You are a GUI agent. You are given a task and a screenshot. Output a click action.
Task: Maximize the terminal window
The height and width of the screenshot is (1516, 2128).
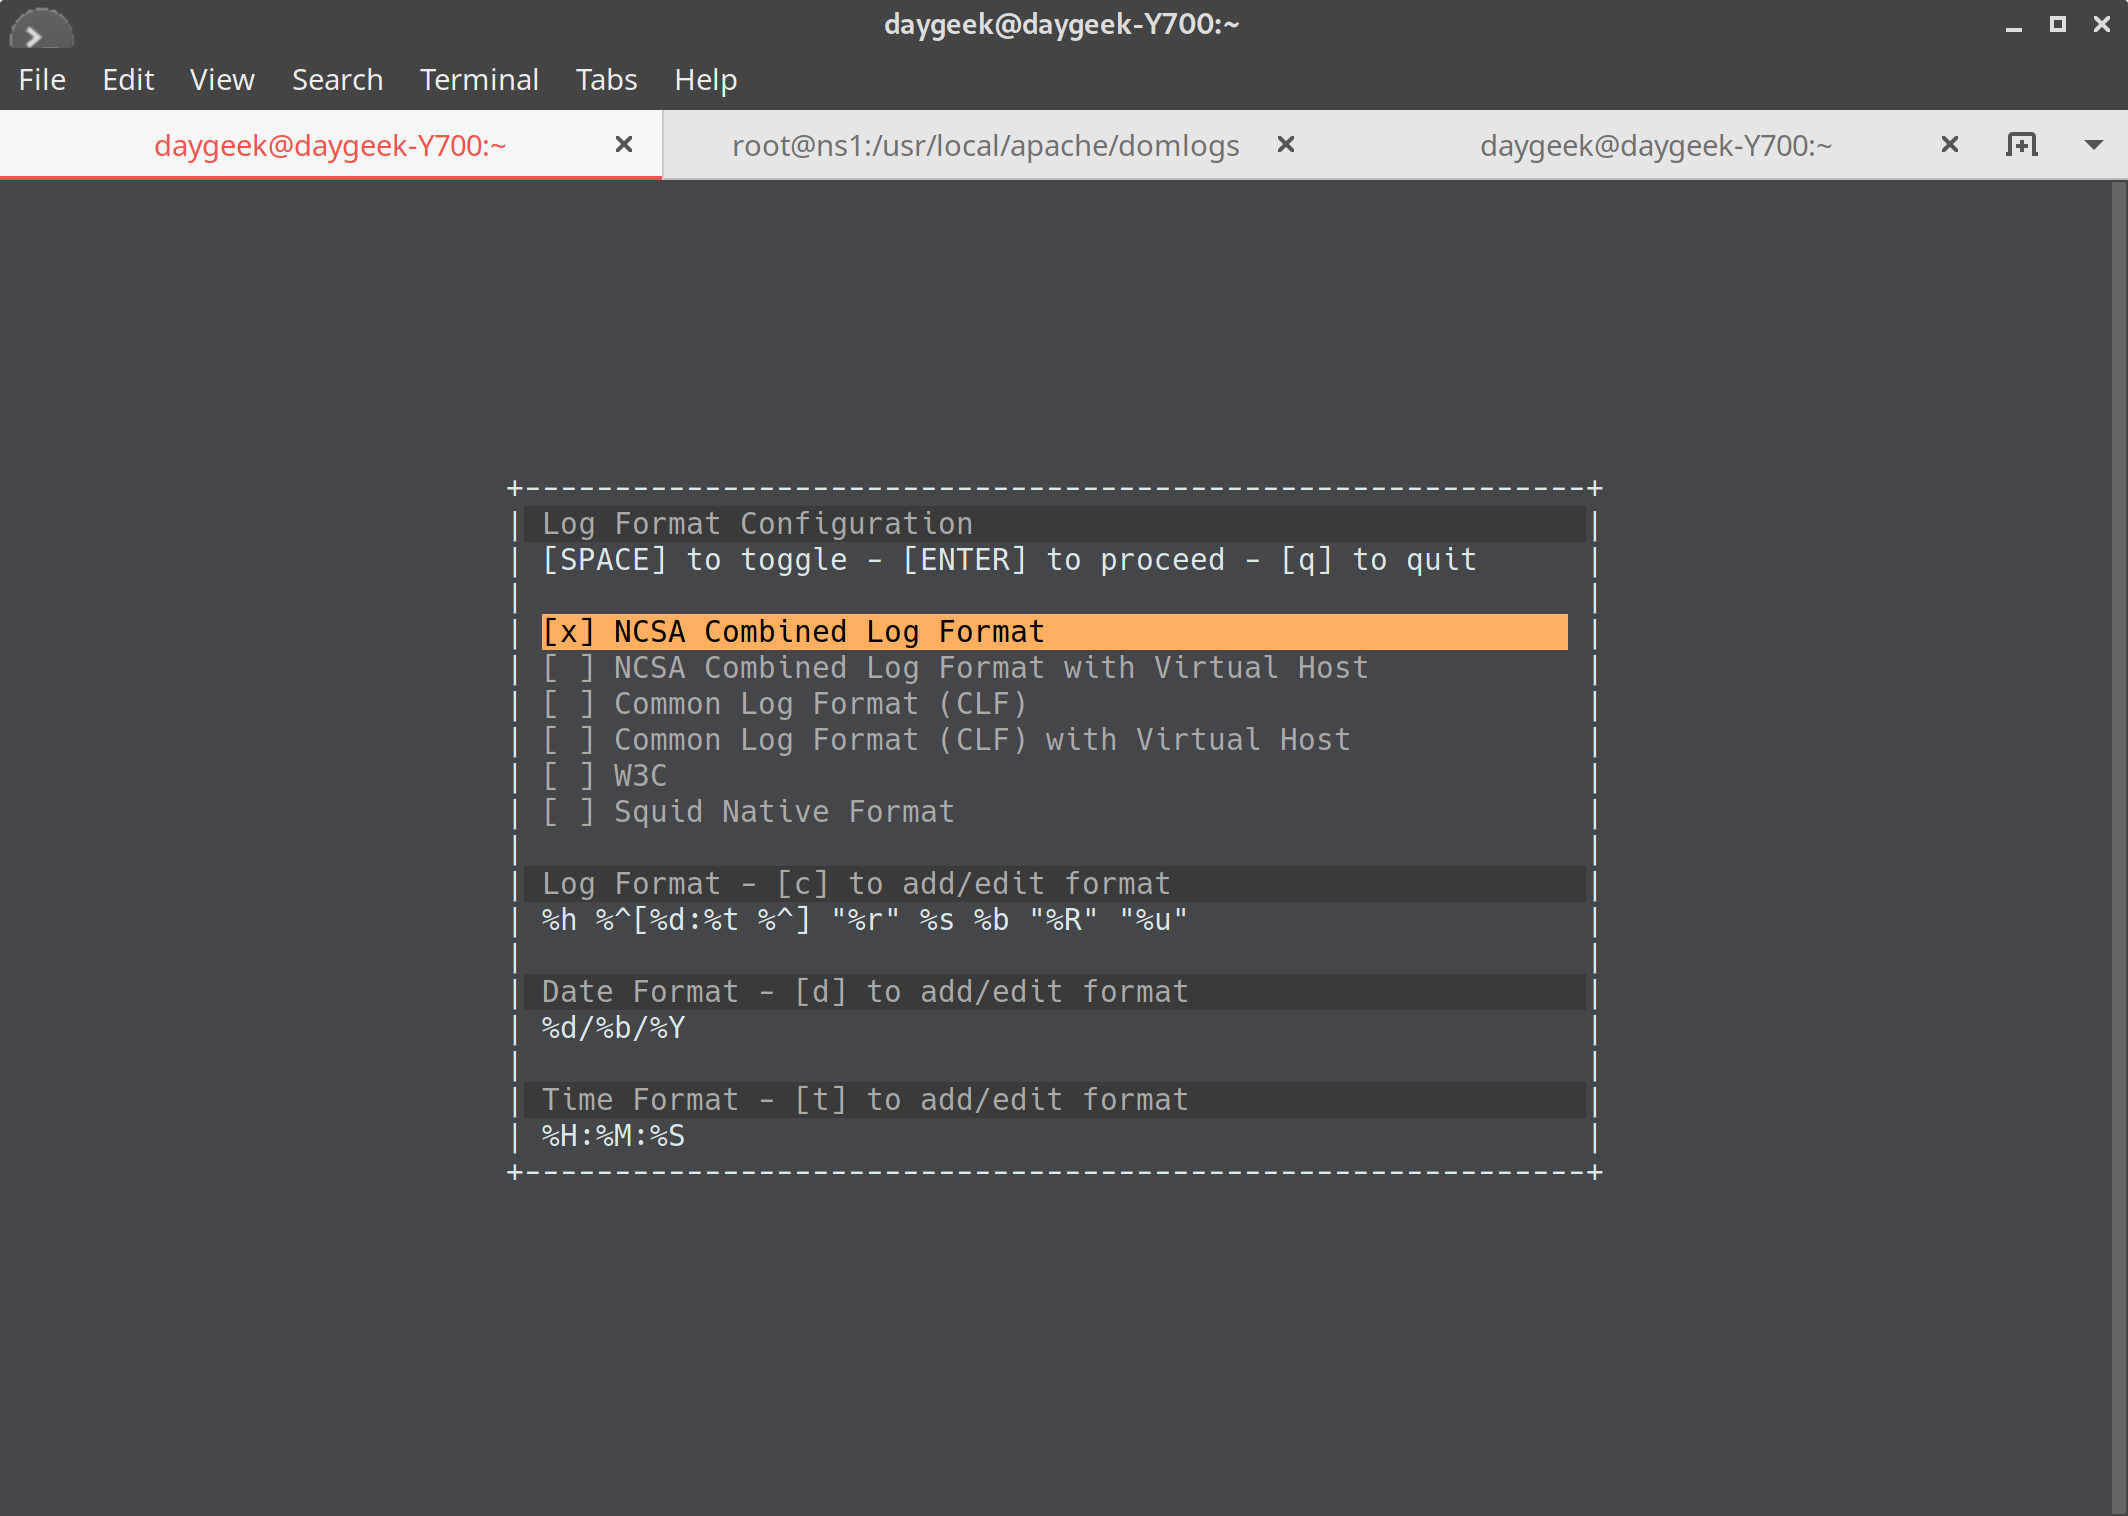coord(2057,24)
